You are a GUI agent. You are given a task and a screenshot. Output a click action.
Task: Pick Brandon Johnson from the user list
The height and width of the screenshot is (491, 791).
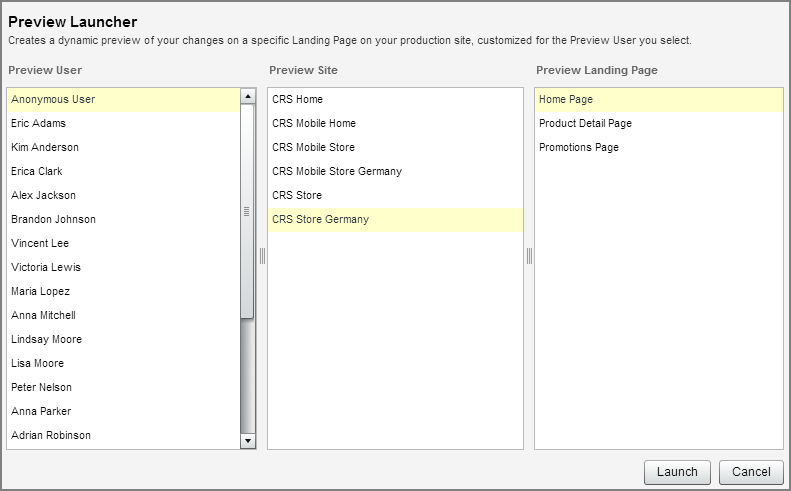click(53, 220)
